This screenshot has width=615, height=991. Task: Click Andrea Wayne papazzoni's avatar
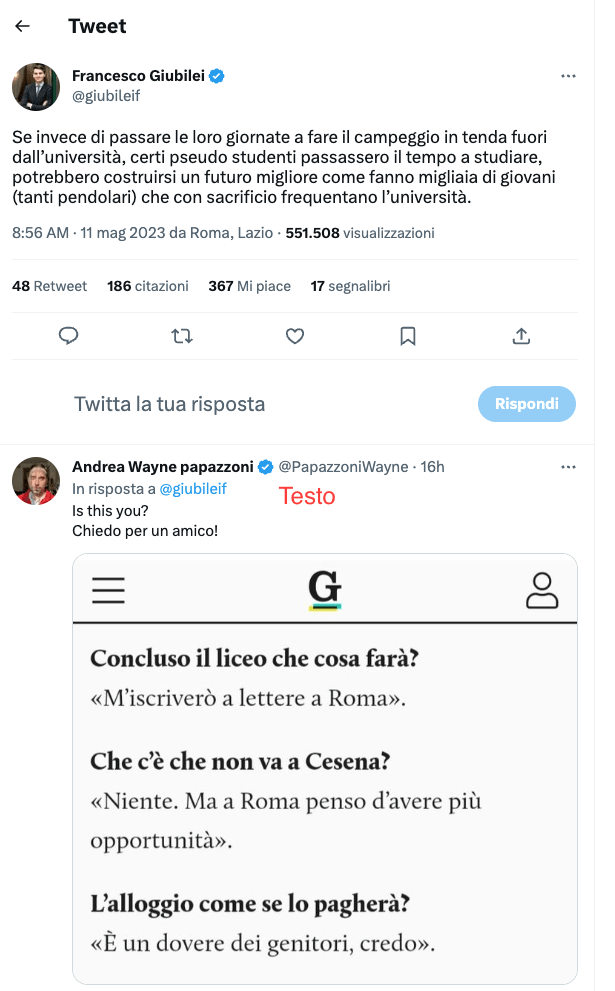pyautogui.click(x=36, y=481)
